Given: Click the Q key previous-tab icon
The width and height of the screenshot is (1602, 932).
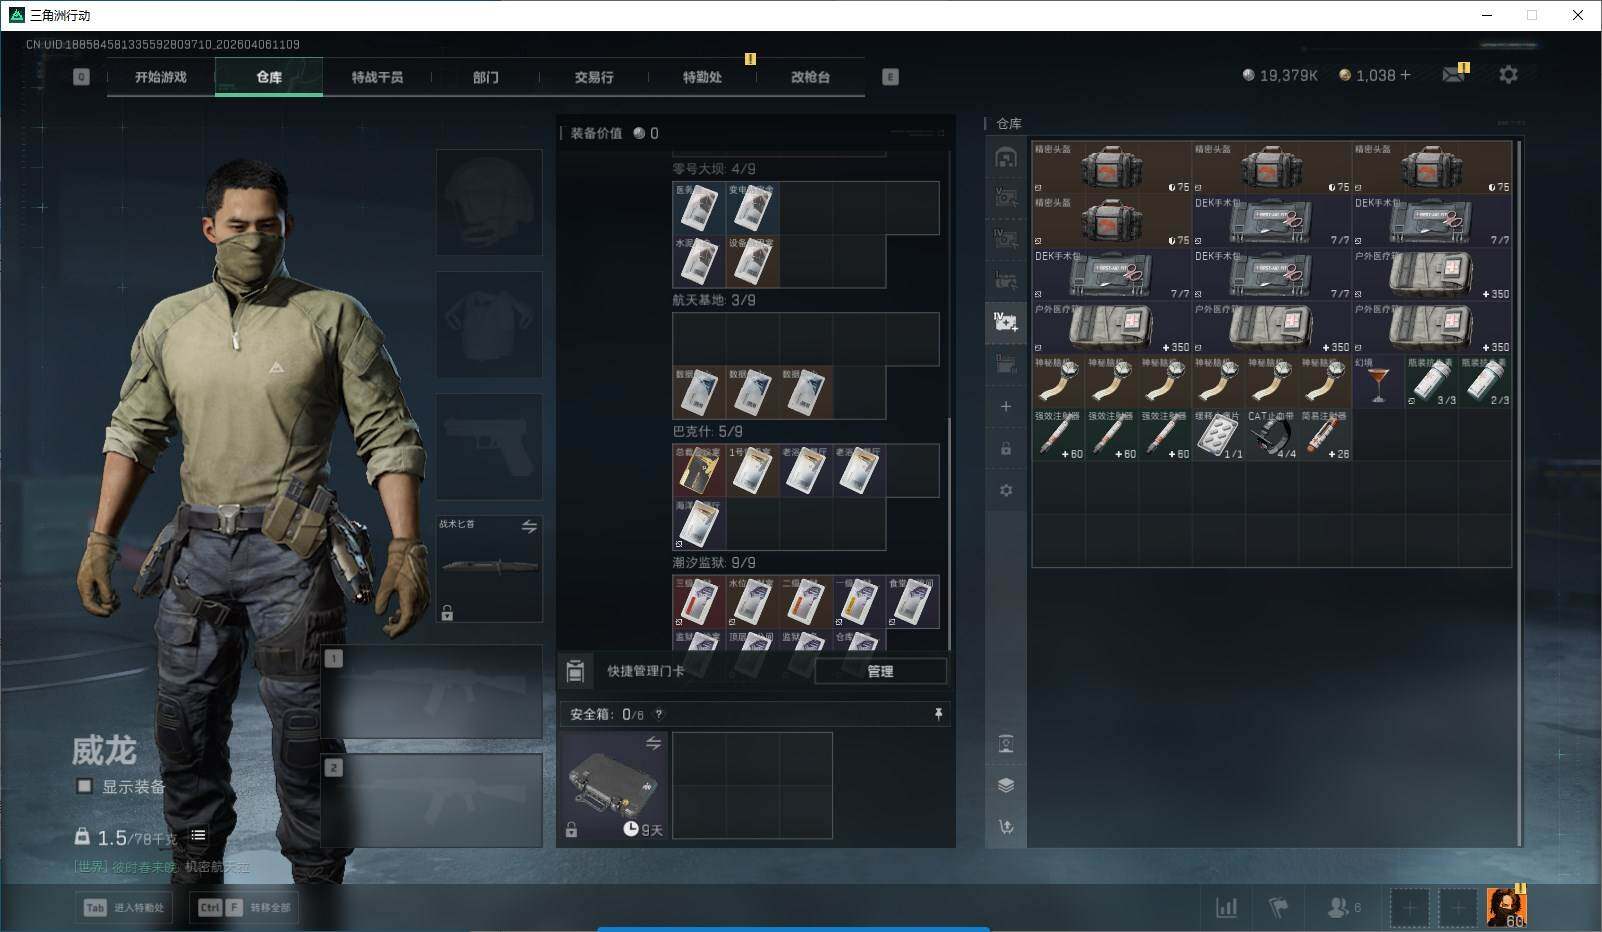Looking at the screenshot, I should coord(82,77).
